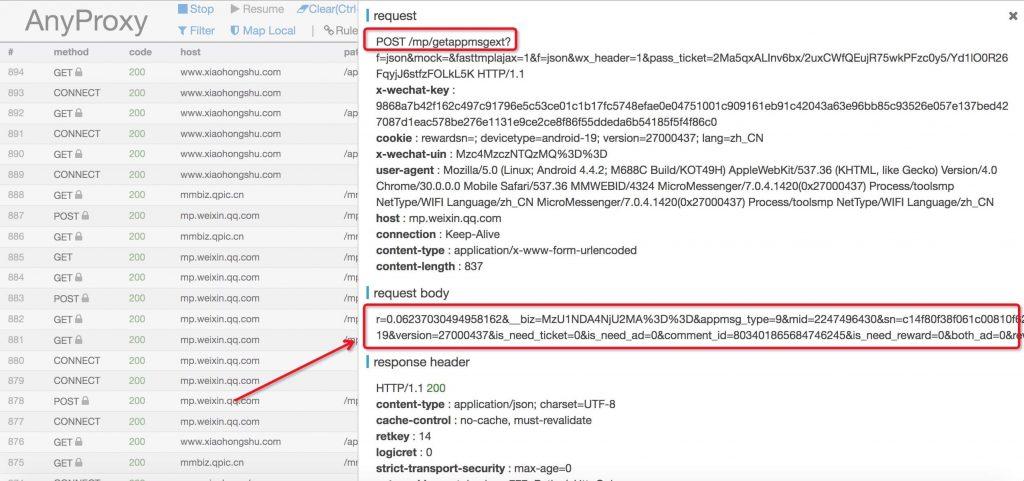
Task: Select host mp.weixin.qq.com in row 885
Action: click(219, 257)
